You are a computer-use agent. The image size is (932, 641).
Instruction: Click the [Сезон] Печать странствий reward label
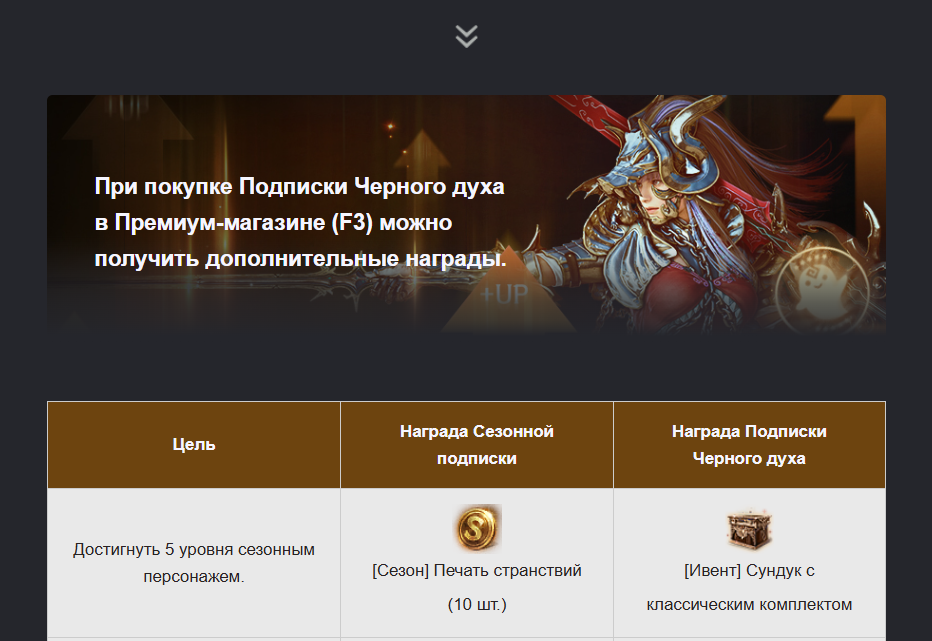click(477, 570)
